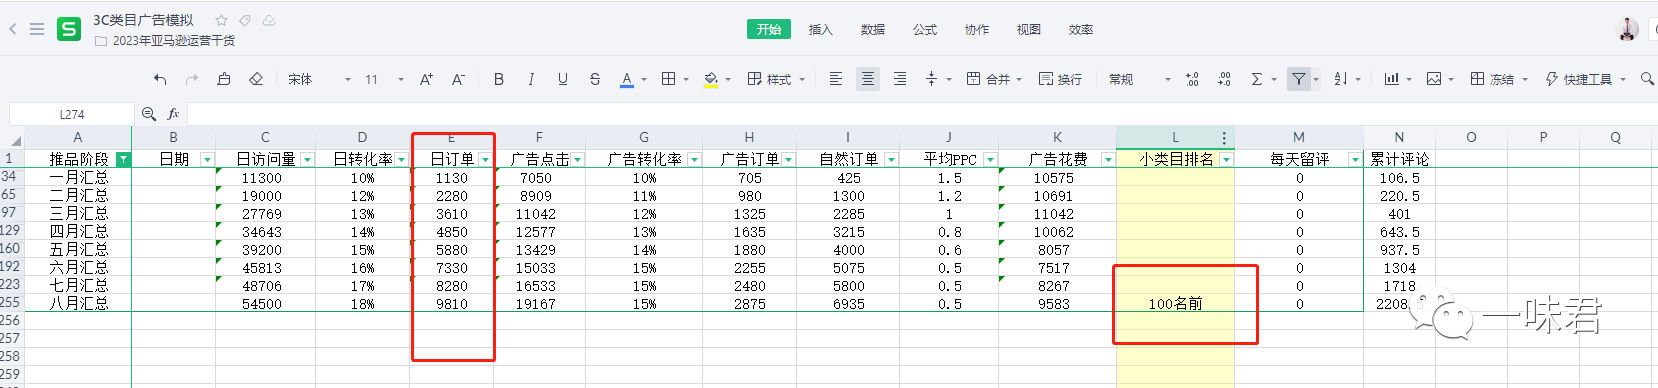This screenshot has height=388, width=1658.
Task: Switch to the 公式 tab
Action: tap(924, 30)
